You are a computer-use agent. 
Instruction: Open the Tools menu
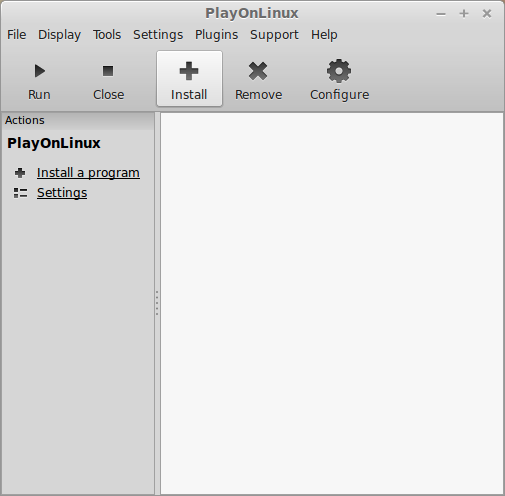(x=107, y=35)
